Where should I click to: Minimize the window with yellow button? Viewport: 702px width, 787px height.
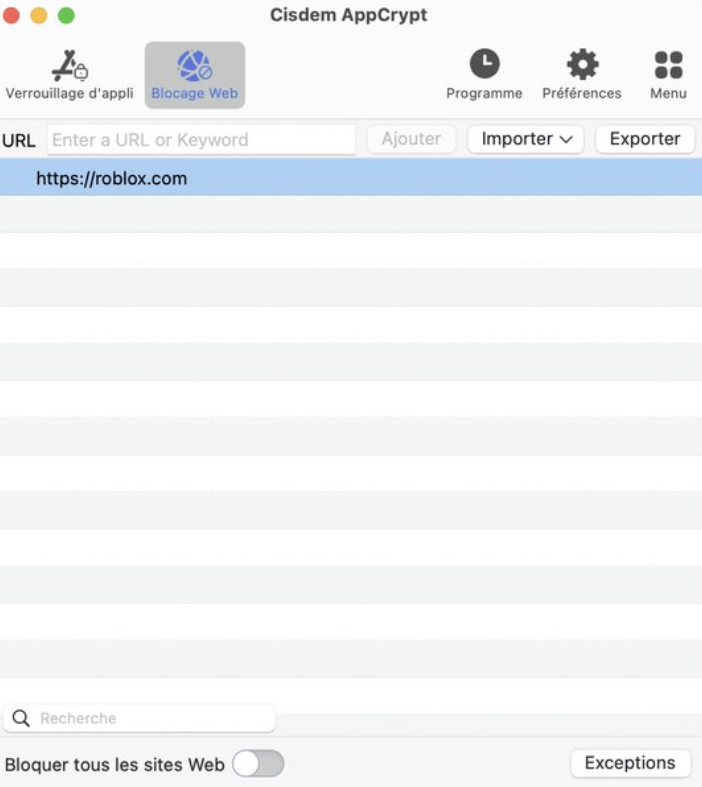point(39,16)
